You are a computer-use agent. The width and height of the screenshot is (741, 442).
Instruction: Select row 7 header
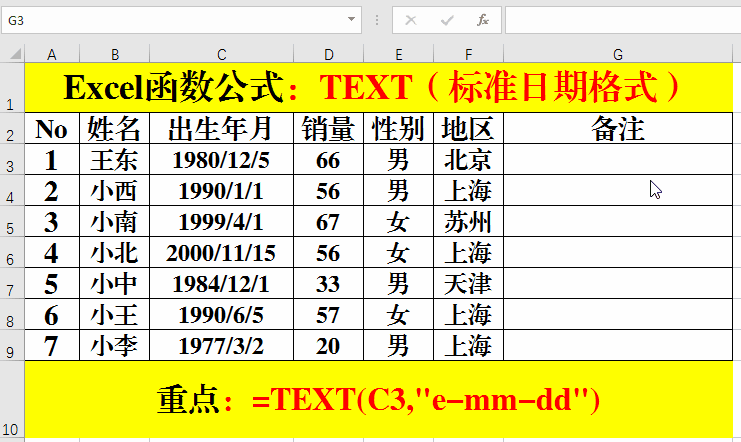point(12,283)
